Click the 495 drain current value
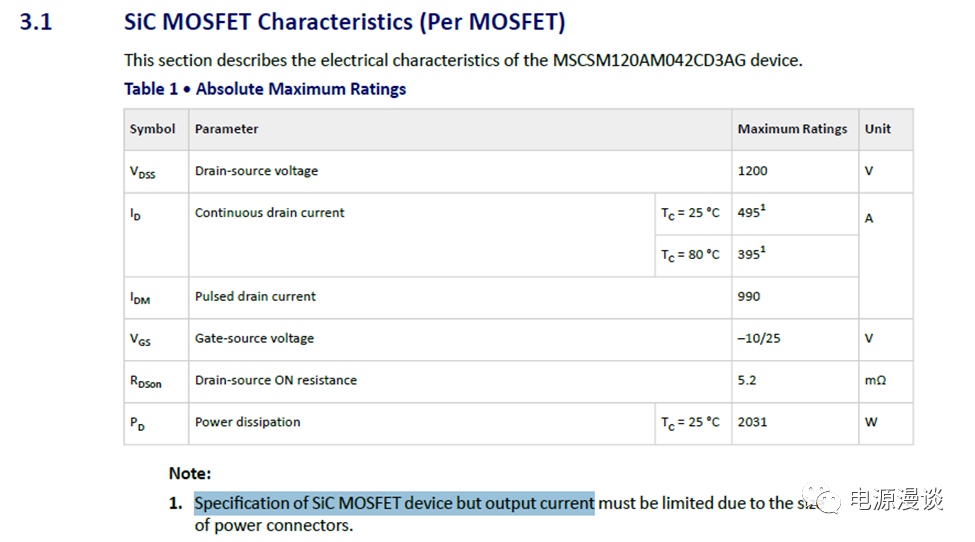Viewport: 975px width, 542px height. click(751, 213)
